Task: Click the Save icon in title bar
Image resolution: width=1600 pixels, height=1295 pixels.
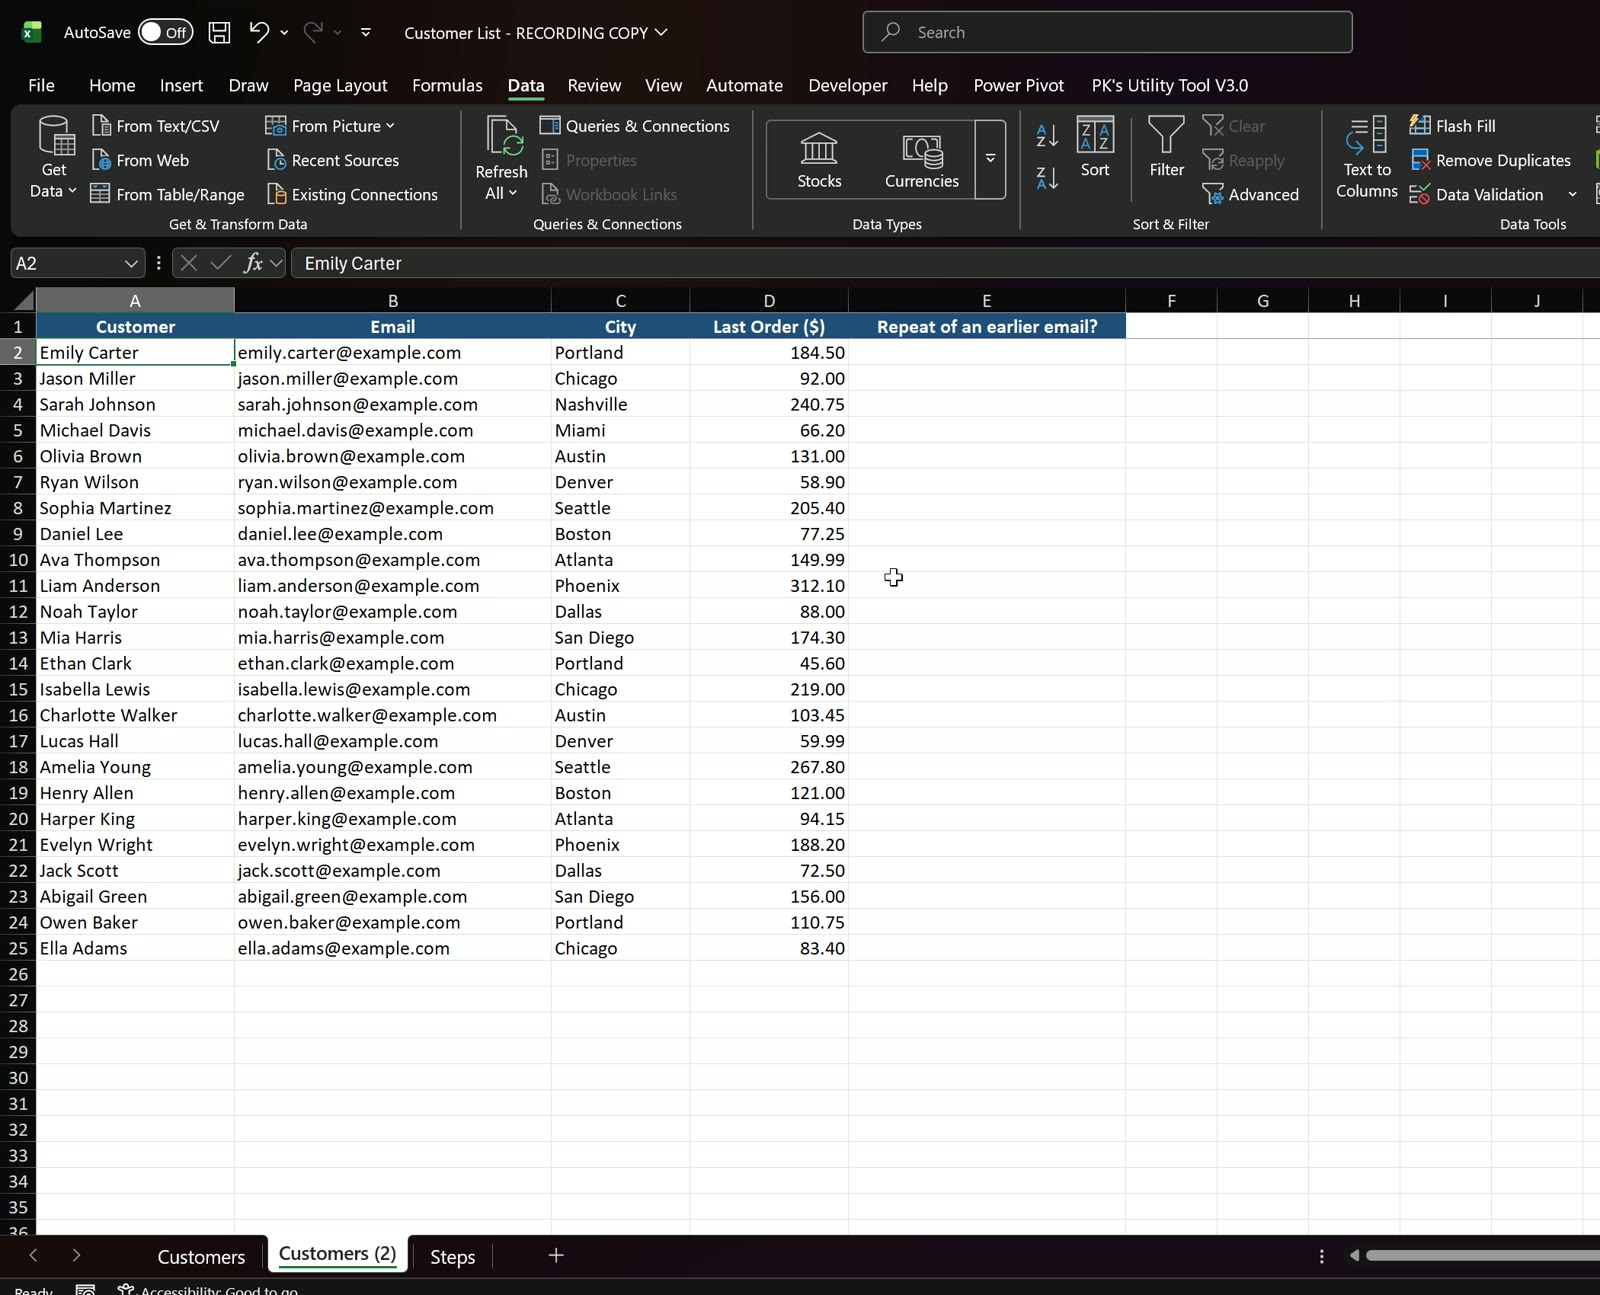Action: click(219, 32)
